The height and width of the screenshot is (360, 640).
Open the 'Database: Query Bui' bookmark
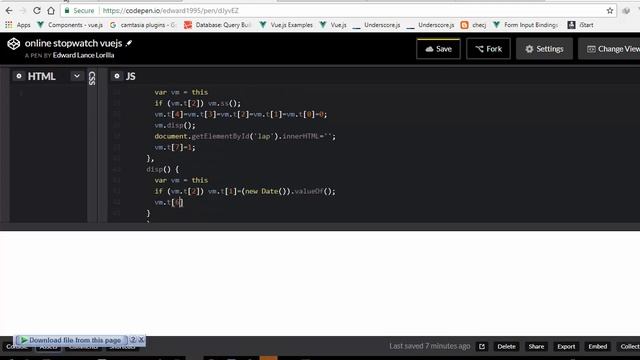(x=218, y=25)
